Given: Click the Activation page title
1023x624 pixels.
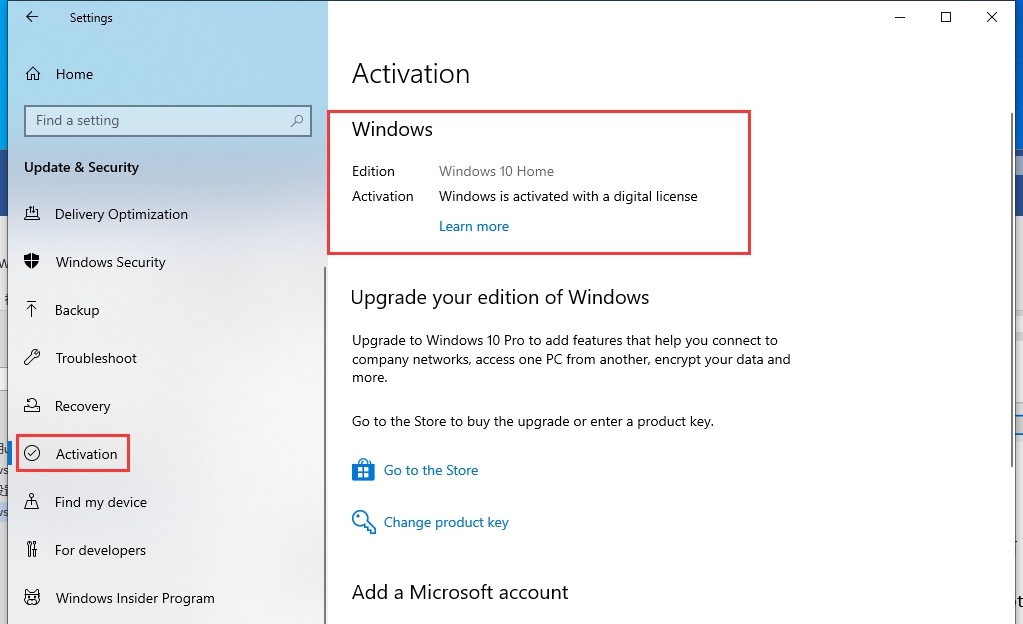Looking at the screenshot, I should pos(411,74).
